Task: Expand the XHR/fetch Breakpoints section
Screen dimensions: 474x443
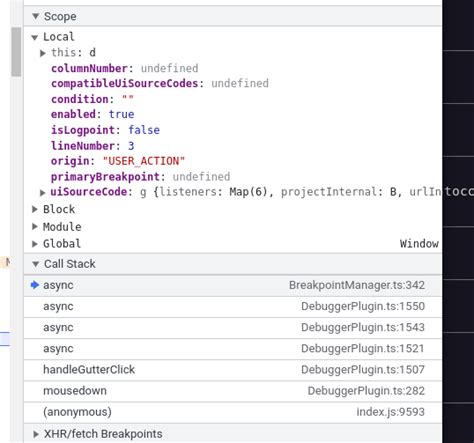Action: pyautogui.click(x=36, y=434)
